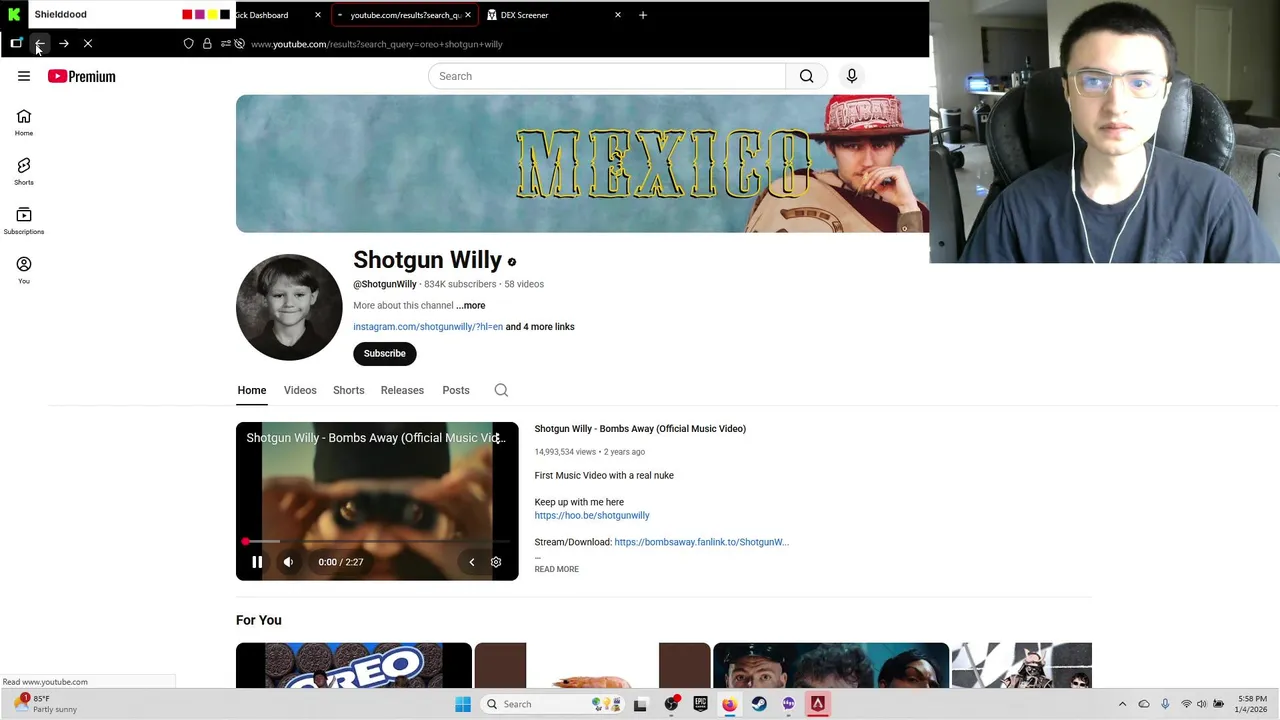Open Steam from the taskbar
This screenshot has width=1280, height=720.
pyautogui.click(x=759, y=704)
